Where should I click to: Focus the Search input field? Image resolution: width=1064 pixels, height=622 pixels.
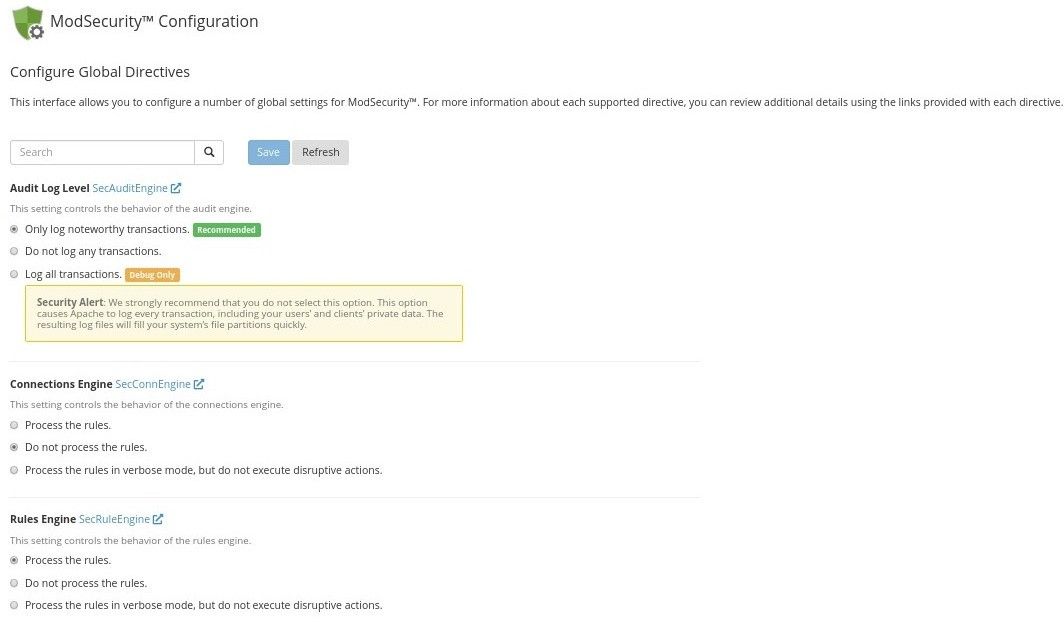click(x=102, y=152)
